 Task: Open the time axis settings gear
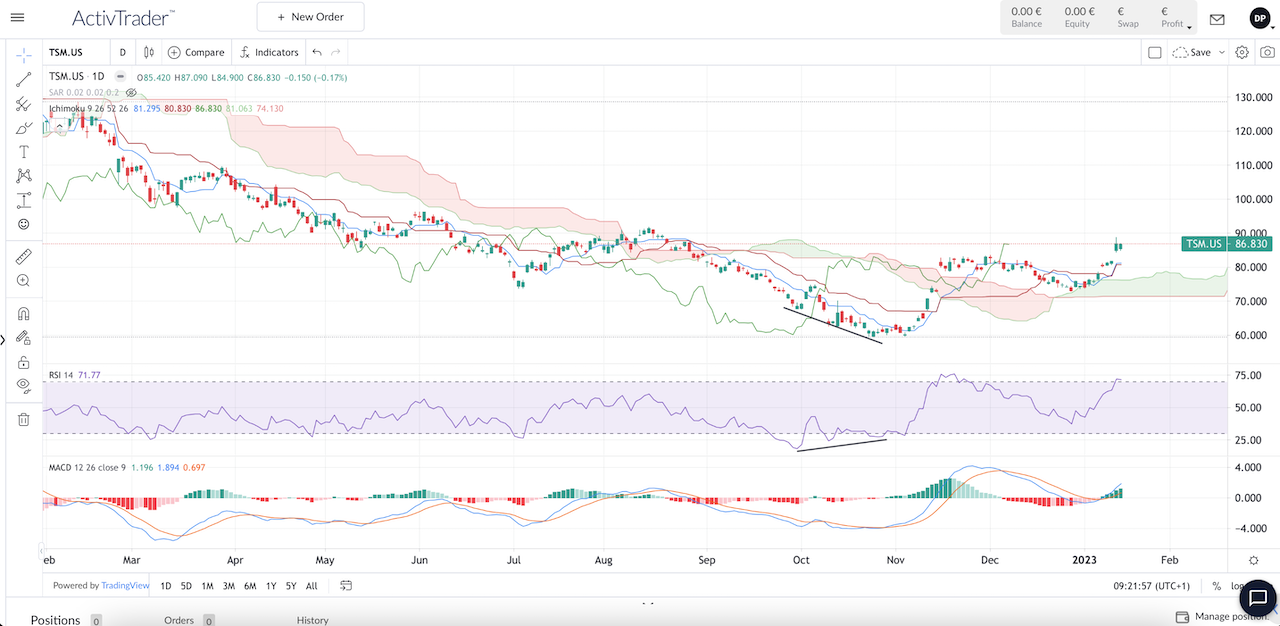click(x=1254, y=560)
